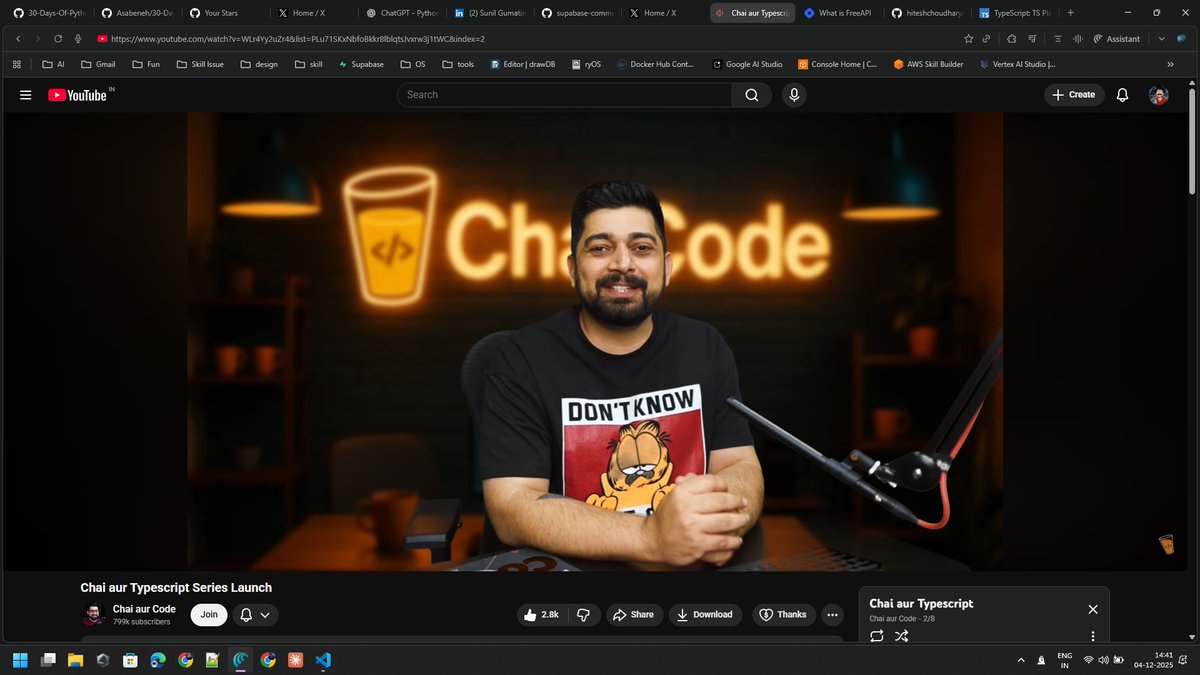The image size is (1200, 675).
Task: Open the playlist more-options three-dot menu
Action: coord(1092,636)
